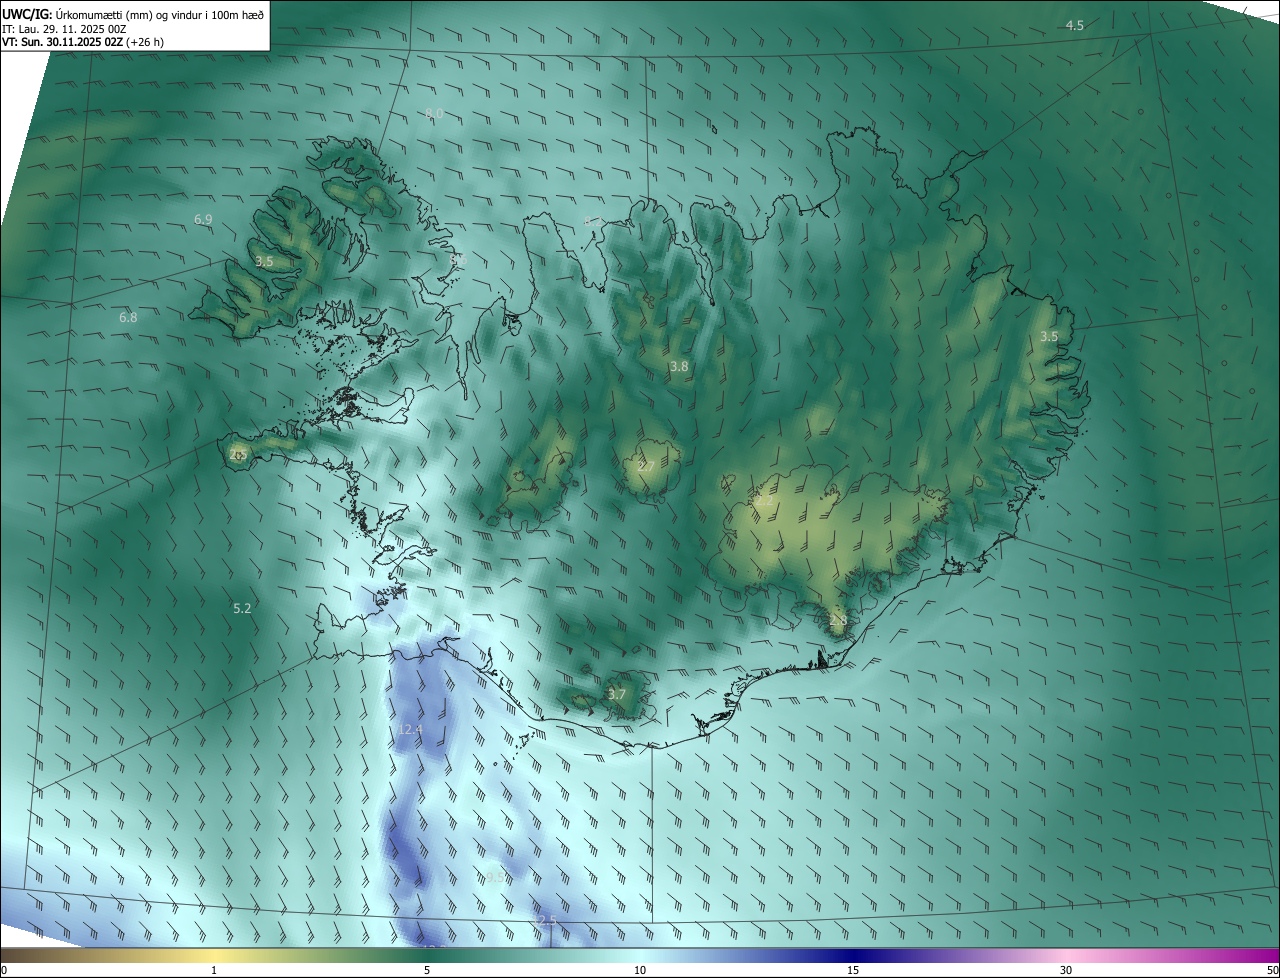
Task: Click the 6.9 value label on the map
Action: click(x=203, y=219)
